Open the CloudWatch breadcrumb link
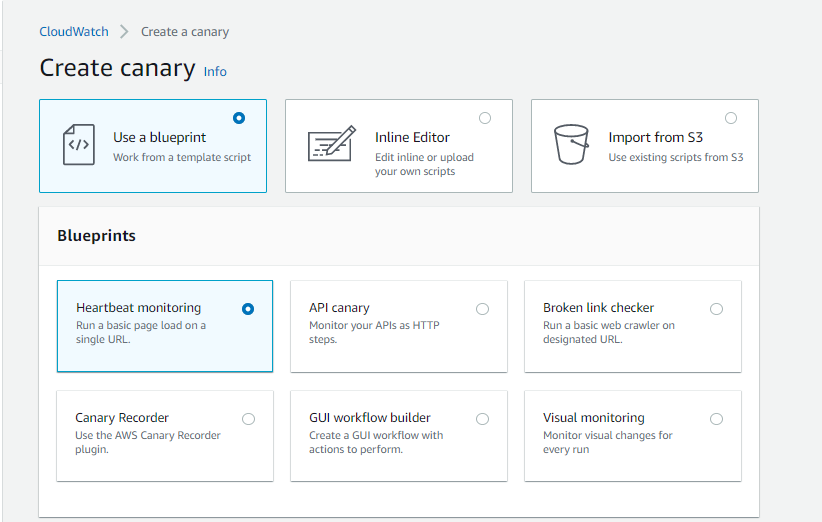The height and width of the screenshot is (522, 822). click(x=73, y=32)
